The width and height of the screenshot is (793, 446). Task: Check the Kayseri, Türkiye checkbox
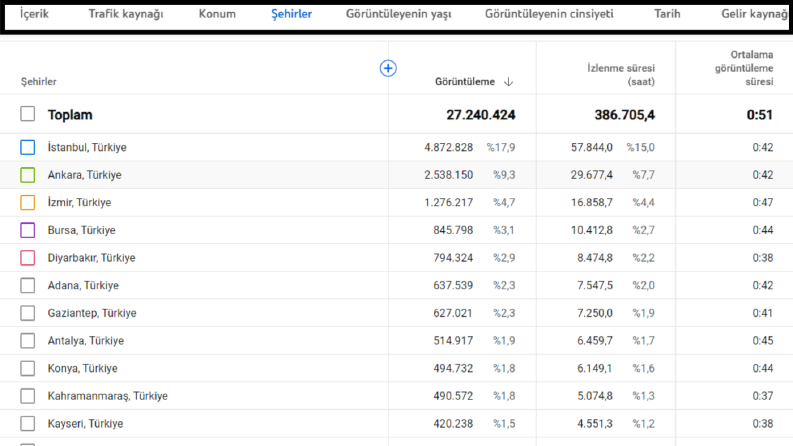click(x=28, y=423)
